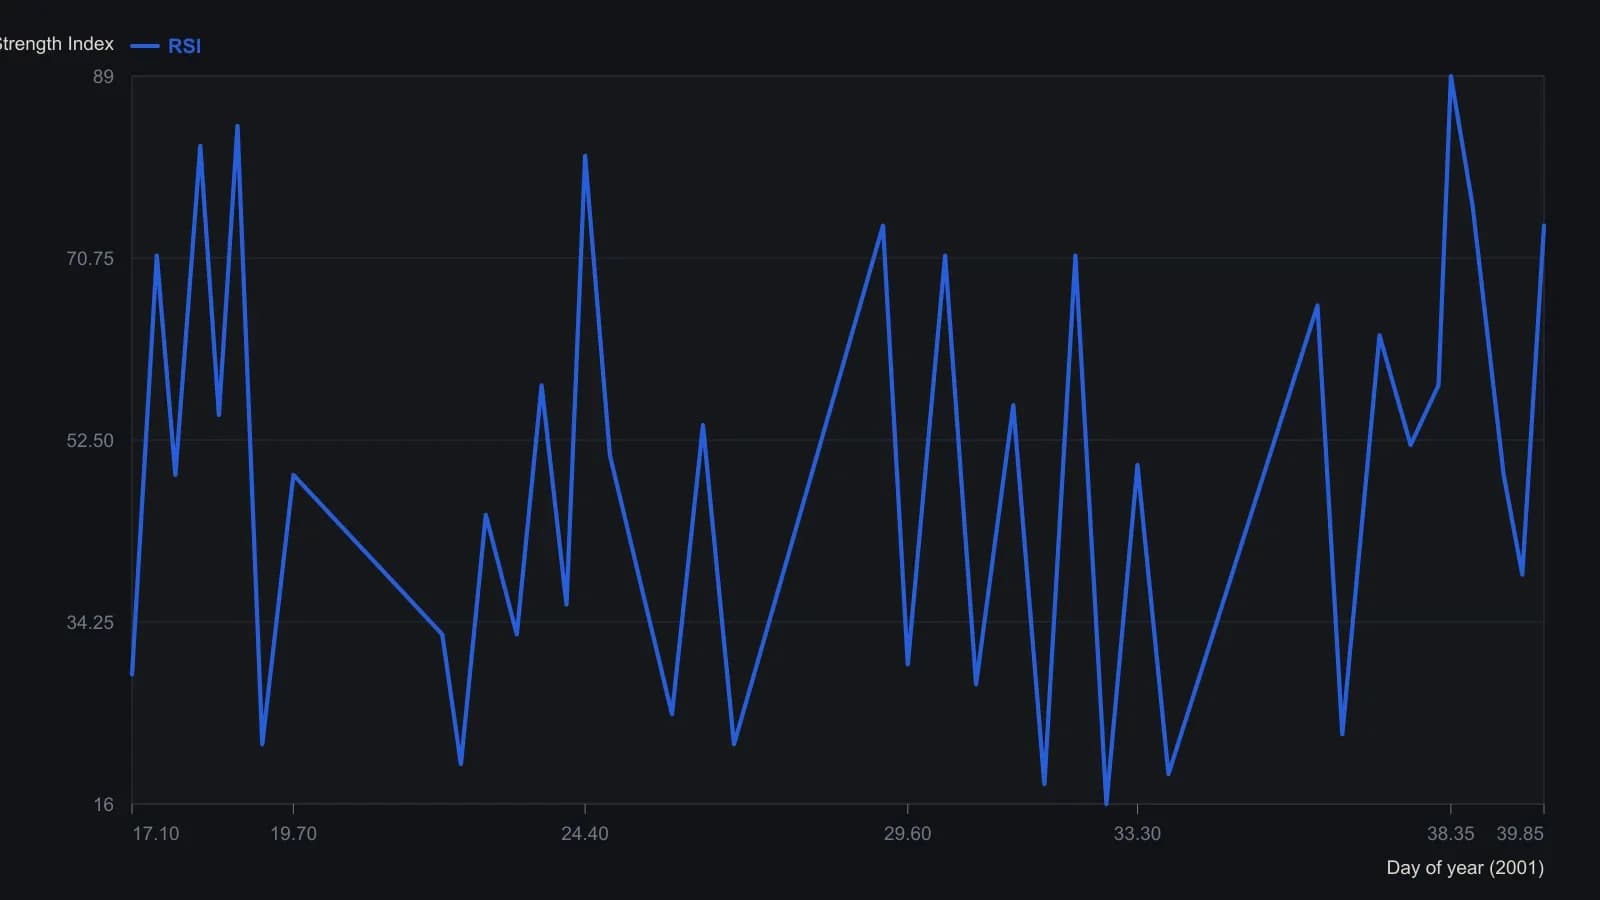Click the RSI legend color line
The width and height of the screenshot is (1600, 900).
(145, 46)
